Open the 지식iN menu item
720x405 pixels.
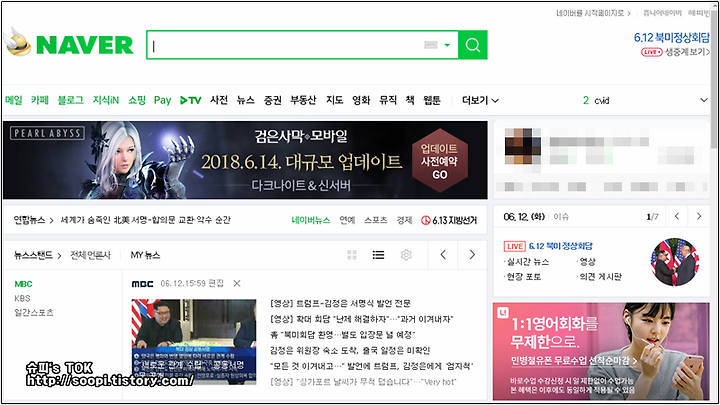coord(106,100)
